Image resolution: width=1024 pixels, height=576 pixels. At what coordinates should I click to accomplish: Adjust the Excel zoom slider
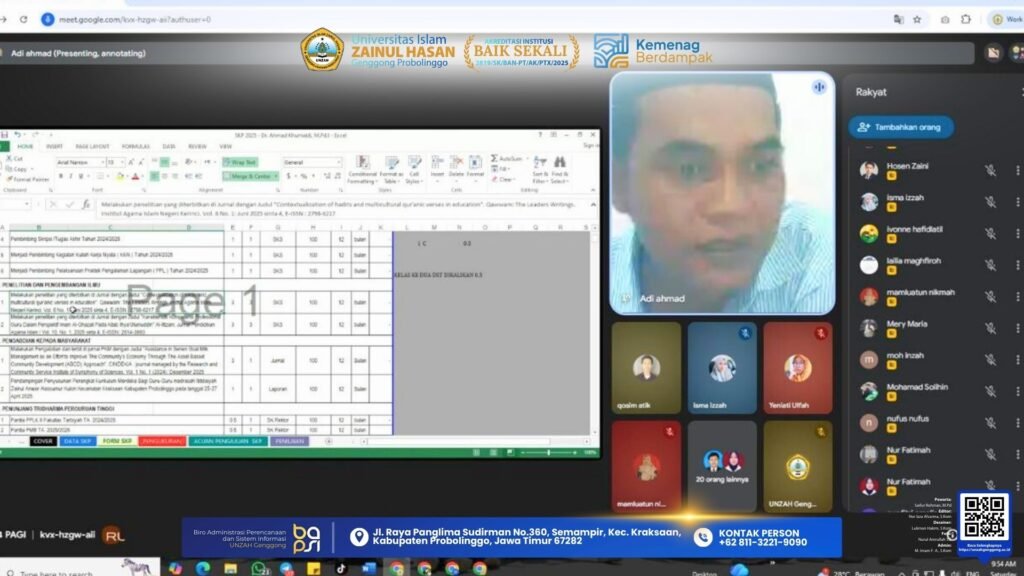(551, 452)
